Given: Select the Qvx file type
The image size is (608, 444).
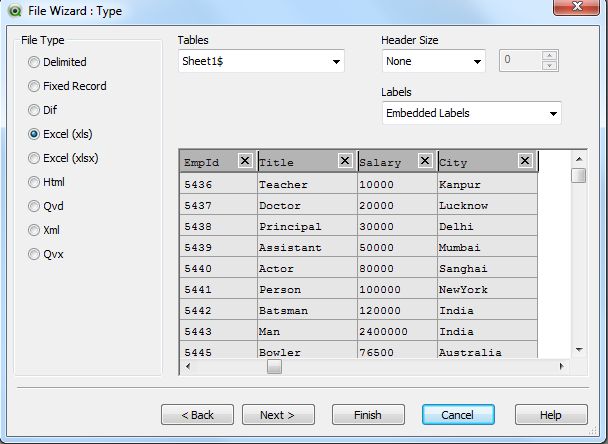Looking at the screenshot, I should [x=46, y=254].
